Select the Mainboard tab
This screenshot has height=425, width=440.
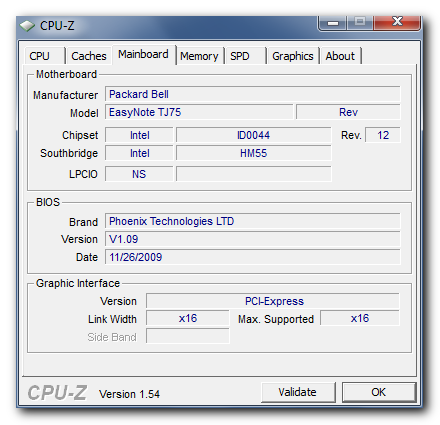(x=143, y=54)
